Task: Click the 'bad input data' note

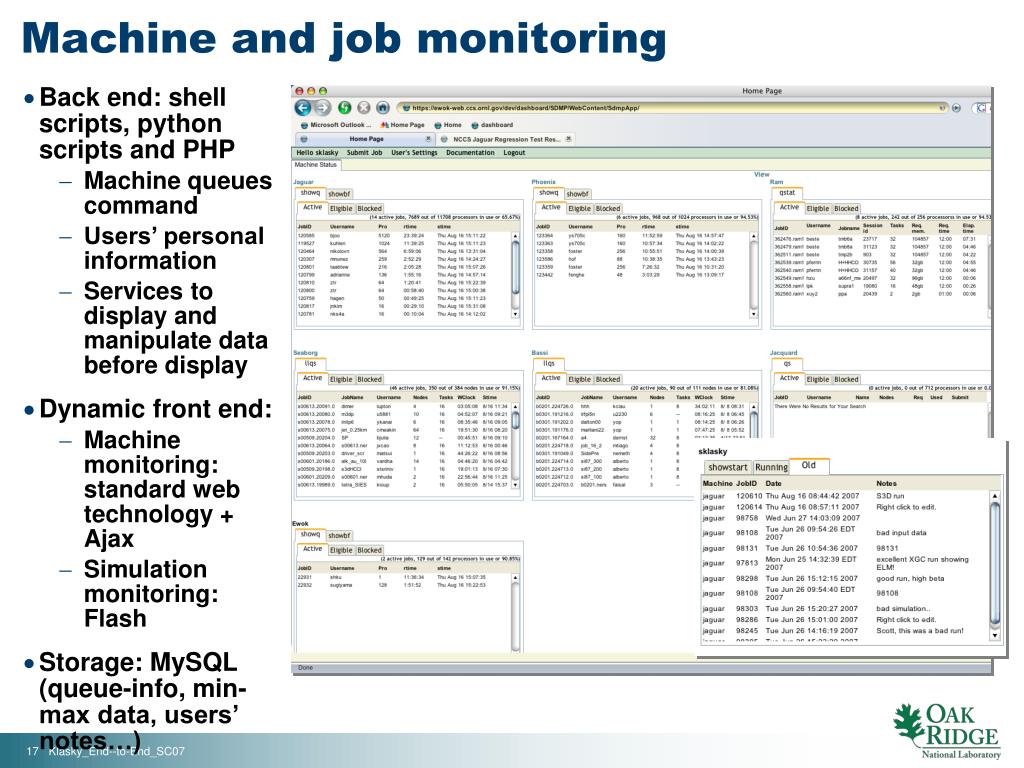Action: (x=901, y=532)
